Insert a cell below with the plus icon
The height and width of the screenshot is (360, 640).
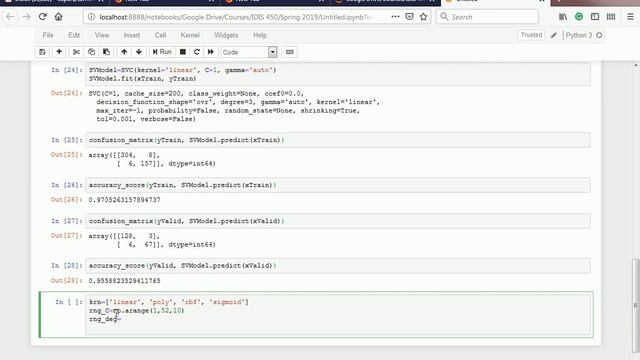pos(59,52)
